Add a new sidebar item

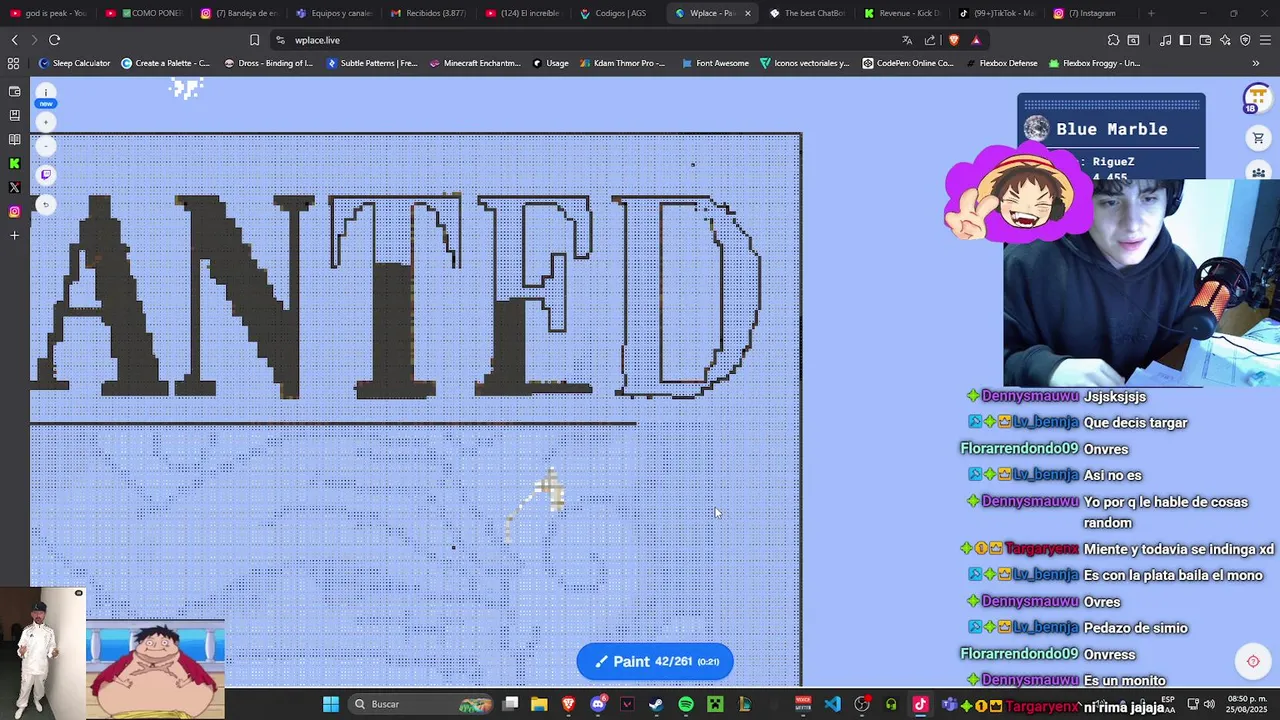click(14, 235)
